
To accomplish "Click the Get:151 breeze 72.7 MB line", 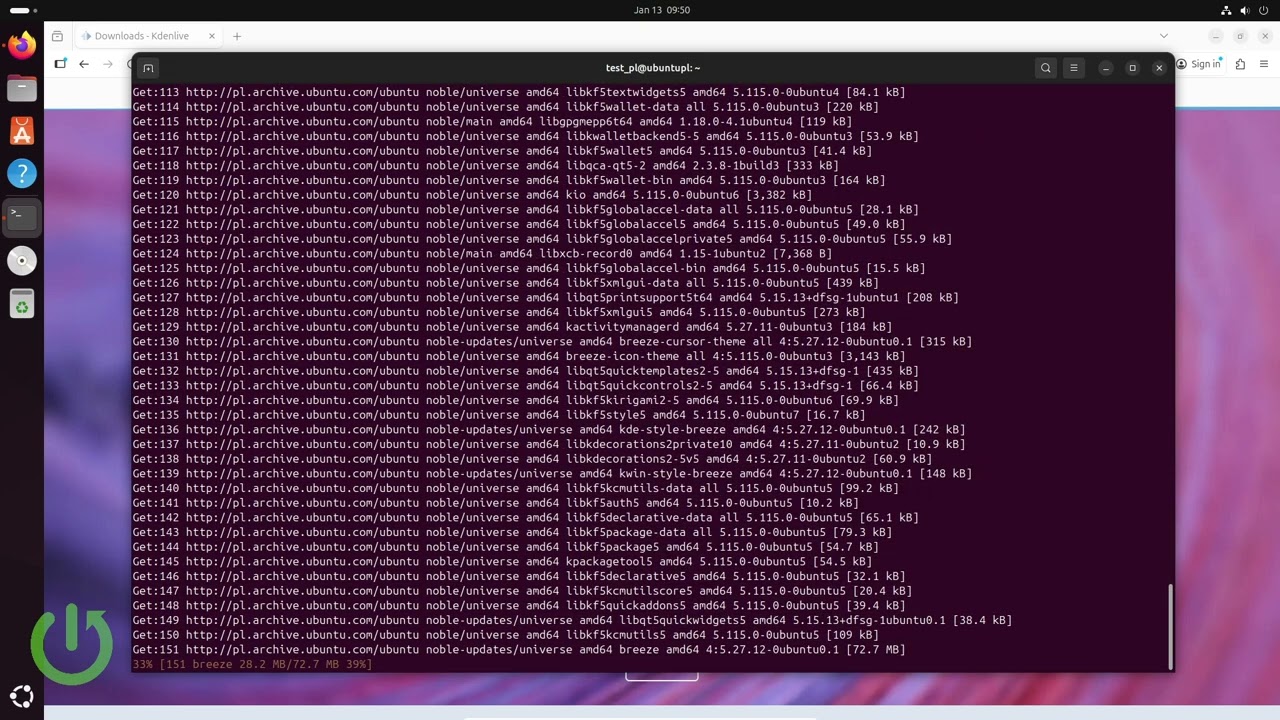I will (519, 650).
